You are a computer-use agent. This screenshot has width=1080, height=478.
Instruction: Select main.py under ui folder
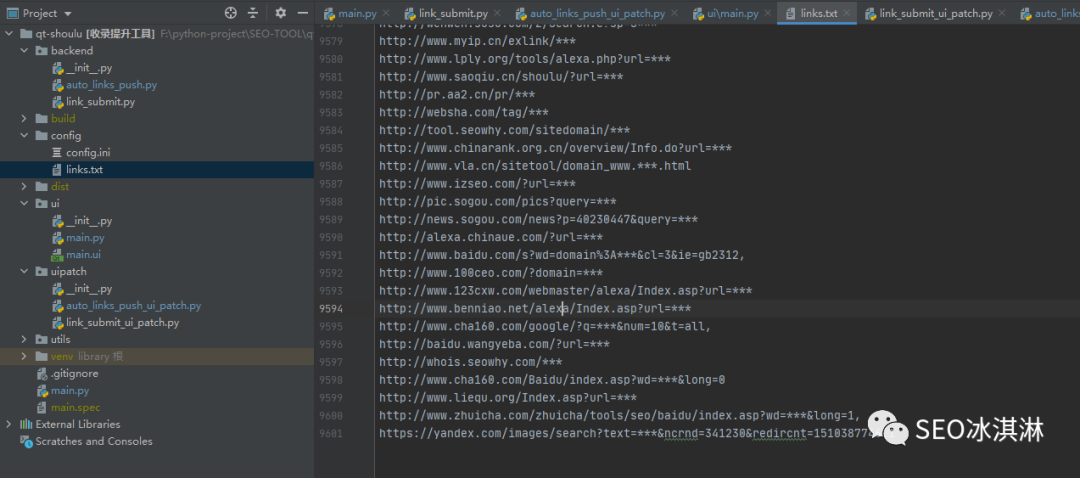pos(85,238)
